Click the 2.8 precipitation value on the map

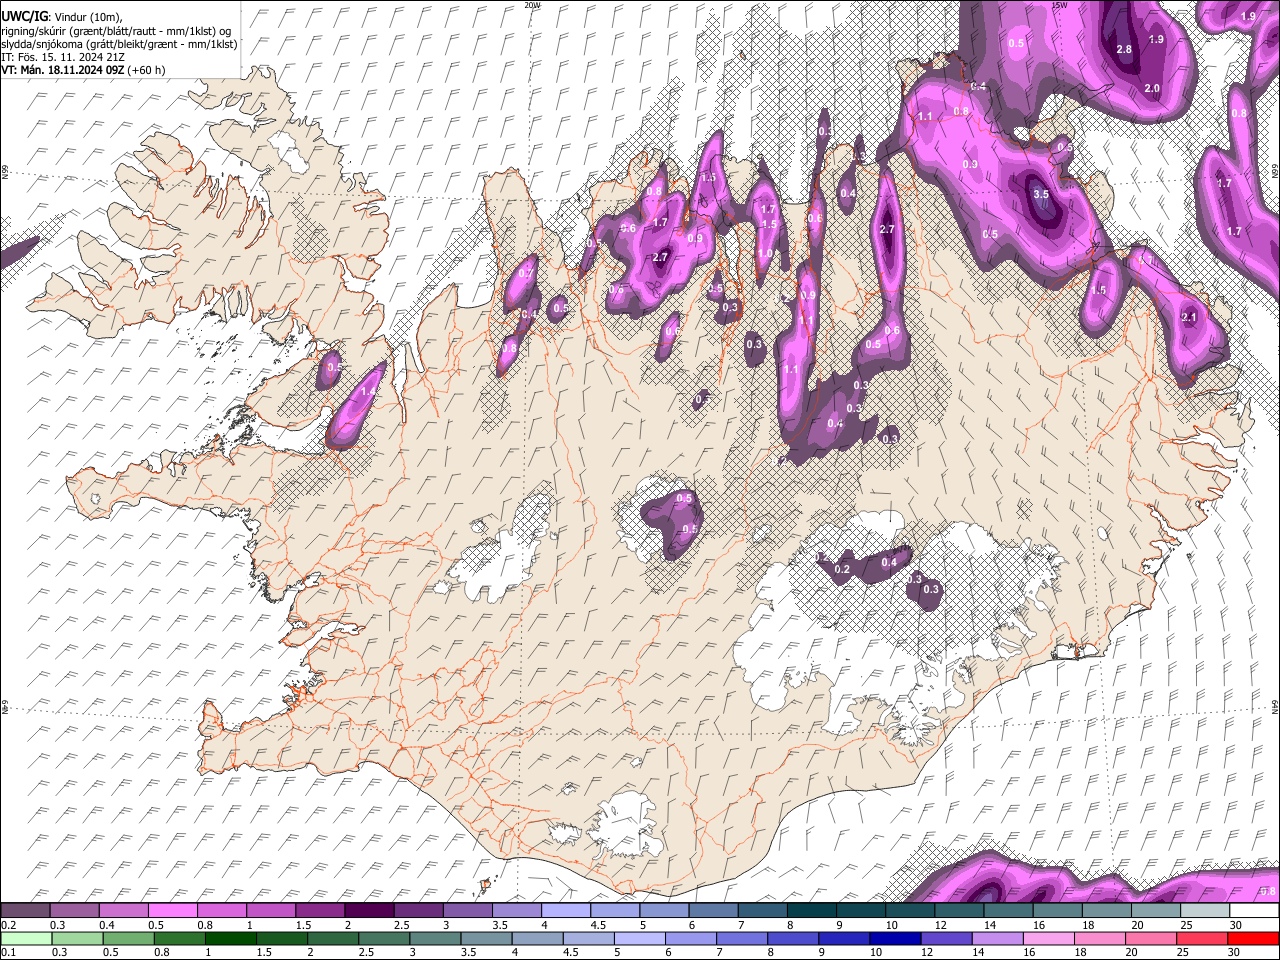1123,49
